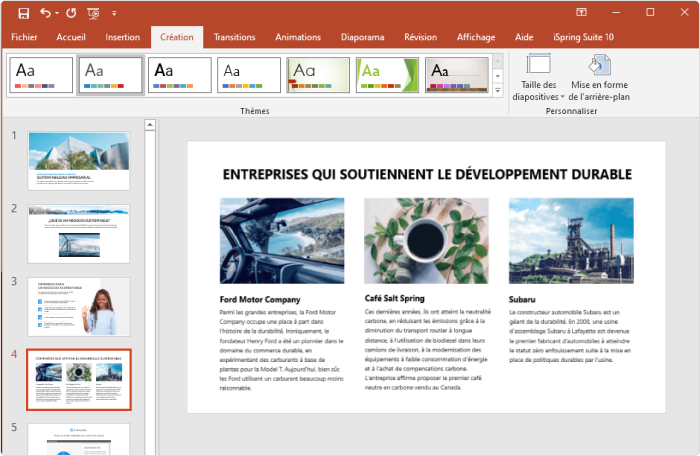Click the Redo/Repeat icon

(x=71, y=13)
